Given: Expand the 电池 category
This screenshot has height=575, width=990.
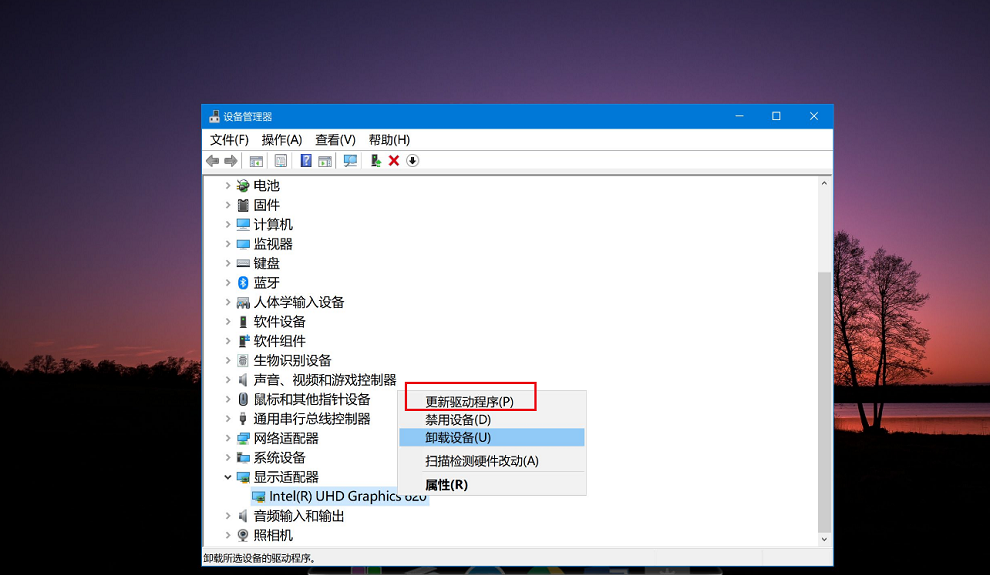Looking at the screenshot, I should click(228, 186).
